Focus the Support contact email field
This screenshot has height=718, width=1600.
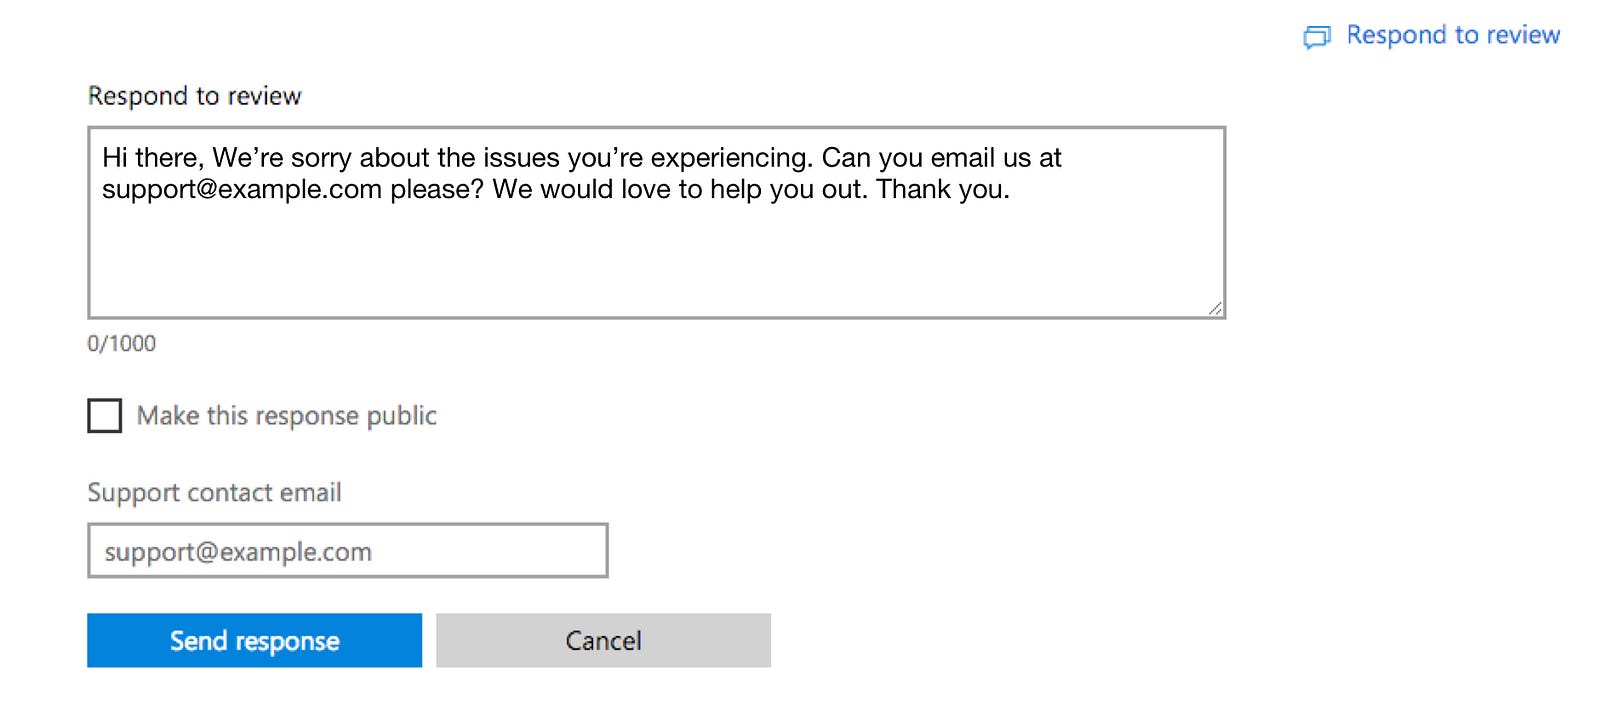point(348,550)
